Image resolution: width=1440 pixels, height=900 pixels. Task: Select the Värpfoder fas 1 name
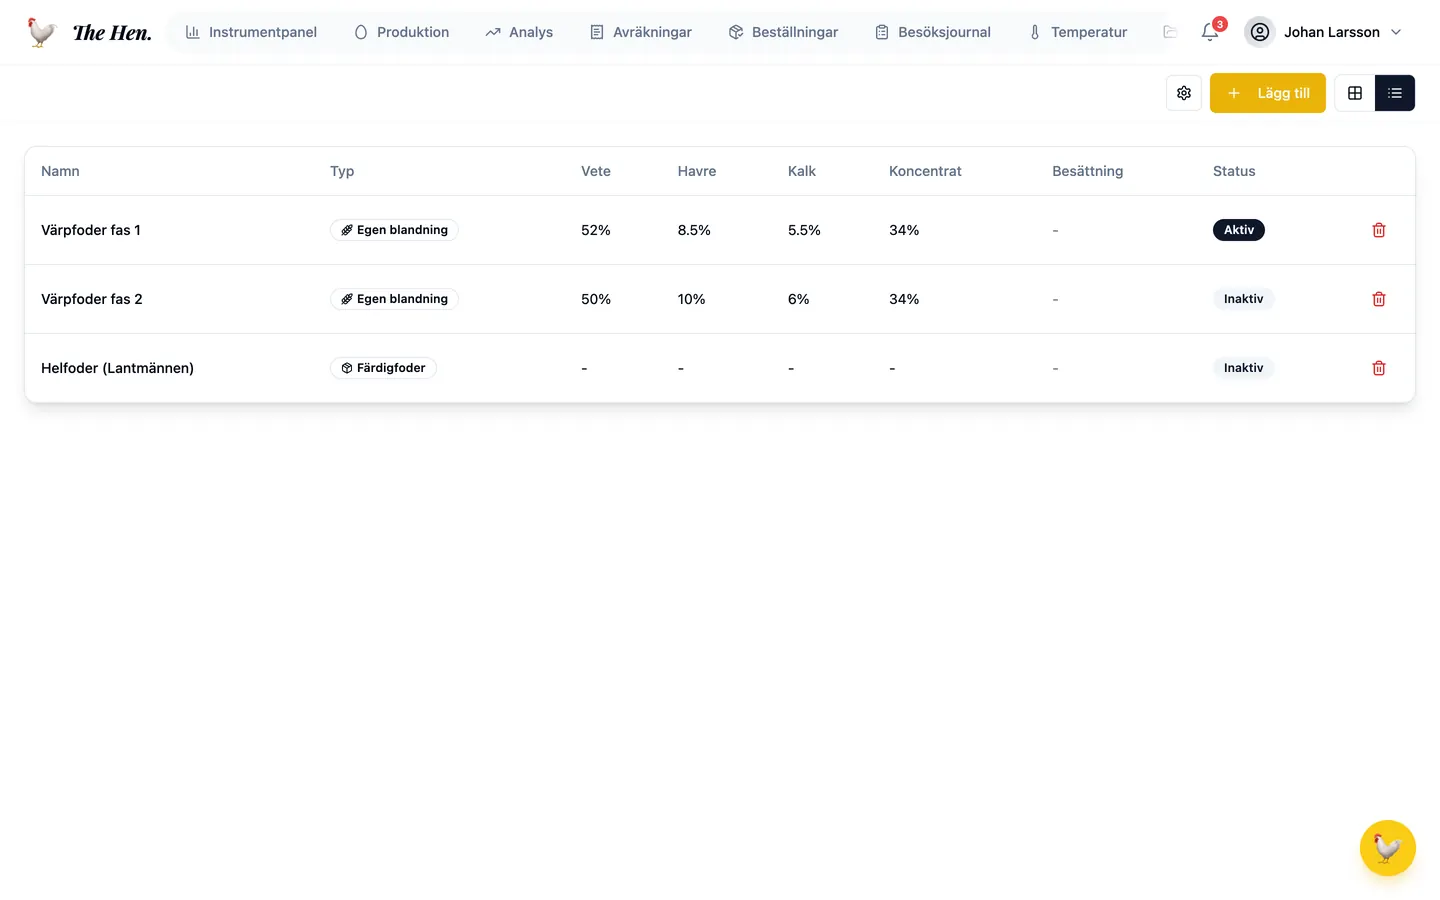[91, 230]
